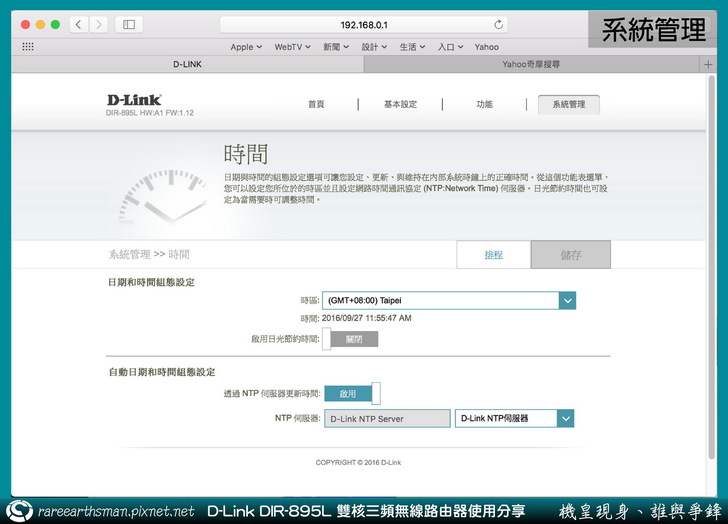
Task: Toggle the Safari sidebar button
Action: [x=129, y=24]
